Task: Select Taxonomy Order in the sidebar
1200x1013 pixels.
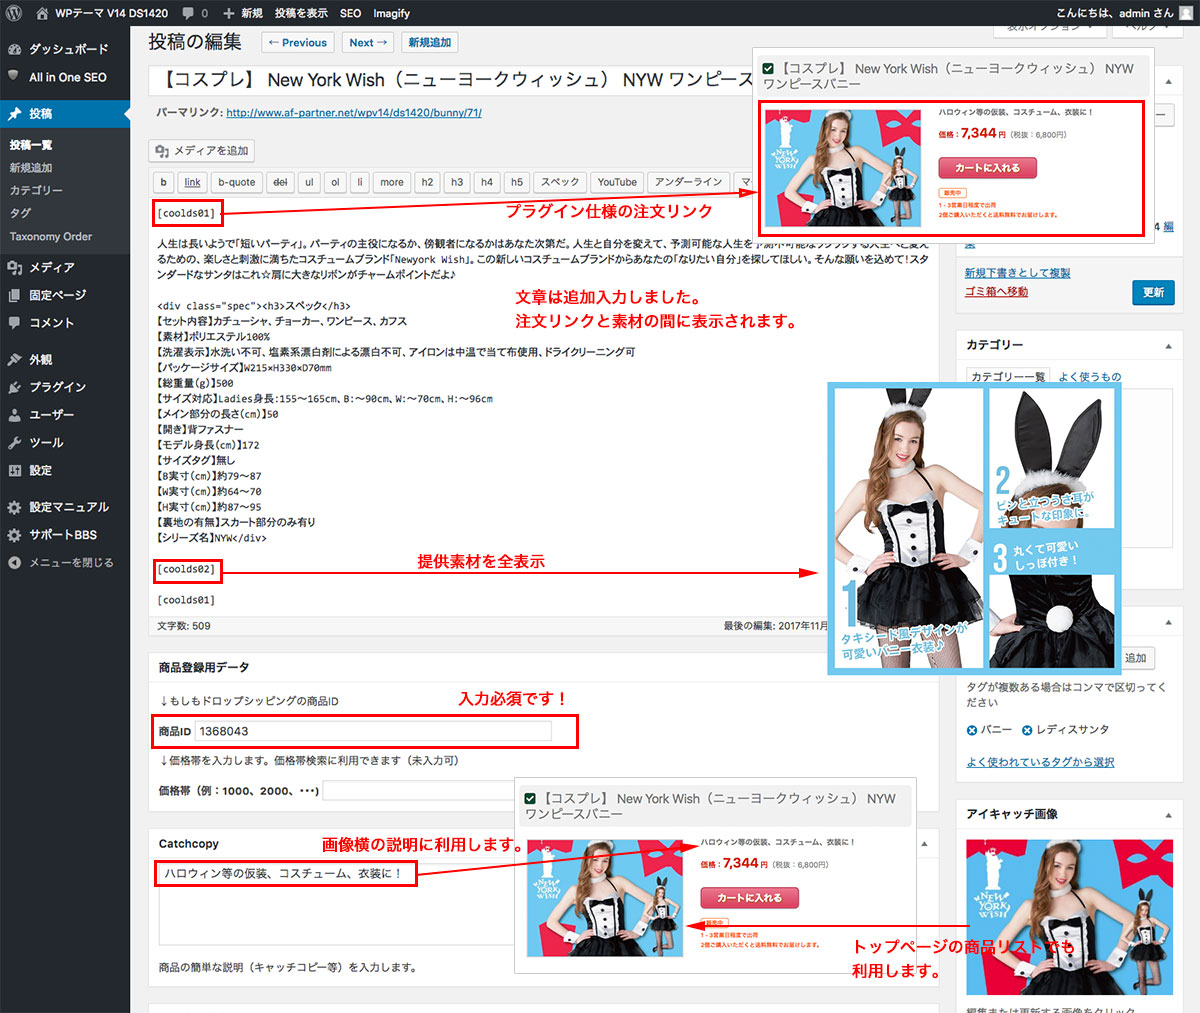Action: coord(51,236)
